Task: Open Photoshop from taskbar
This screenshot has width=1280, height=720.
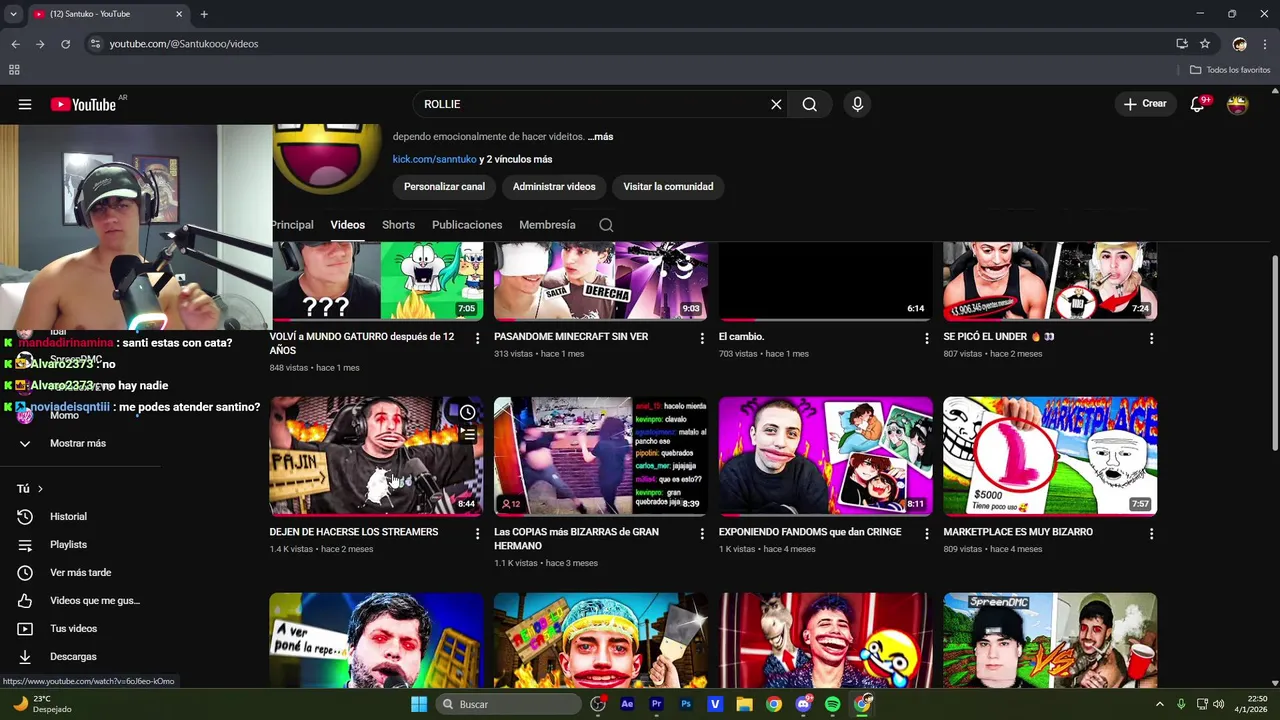Action: [686, 704]
